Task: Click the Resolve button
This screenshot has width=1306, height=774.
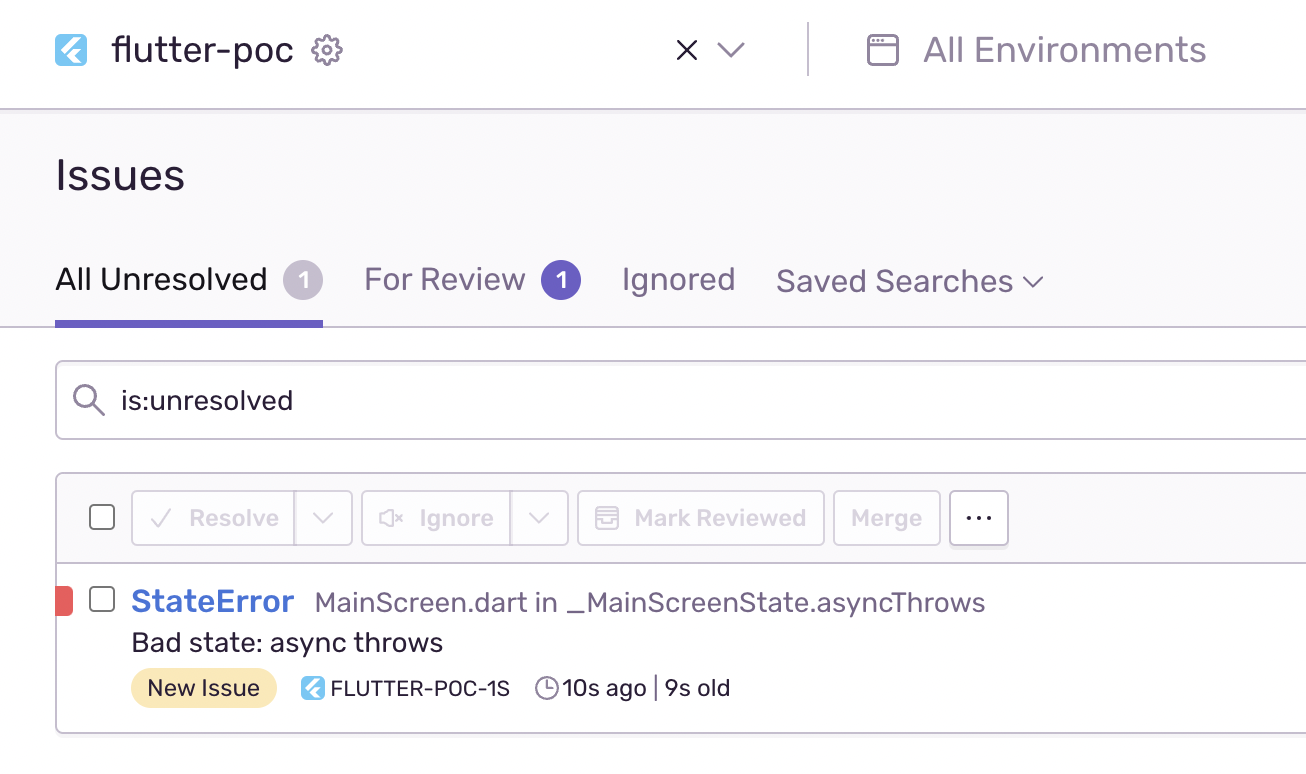Action: click(x=213, y=518)
